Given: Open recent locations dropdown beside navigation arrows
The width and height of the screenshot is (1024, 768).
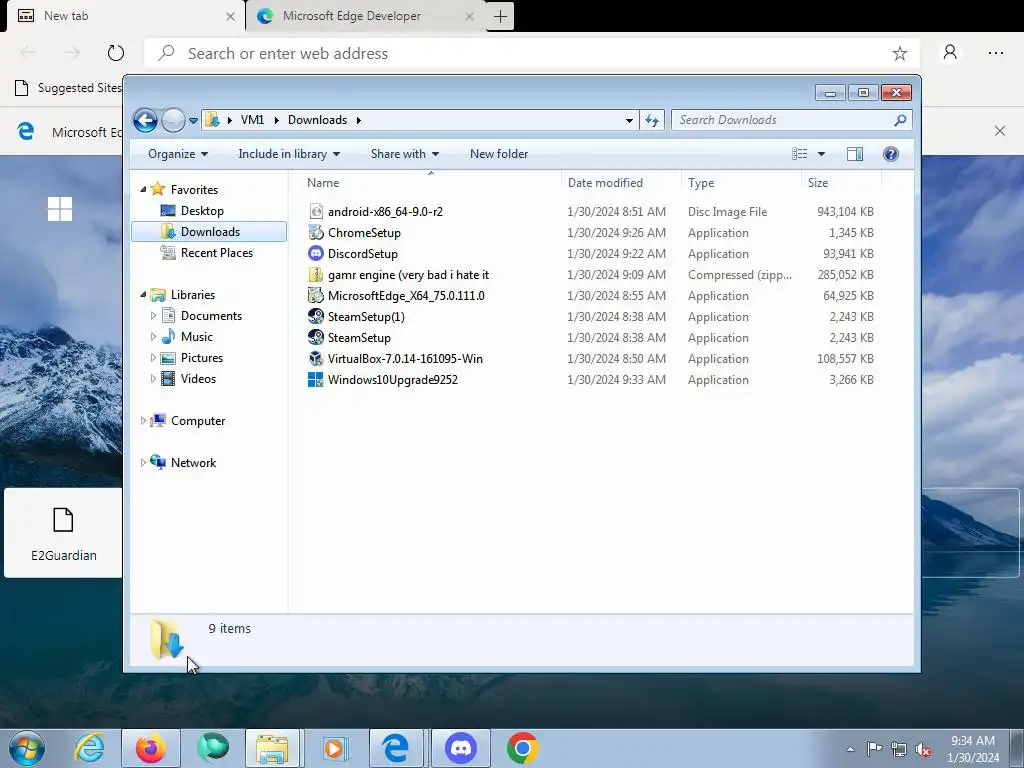Looking at the screenshot, I should [193, 121].
